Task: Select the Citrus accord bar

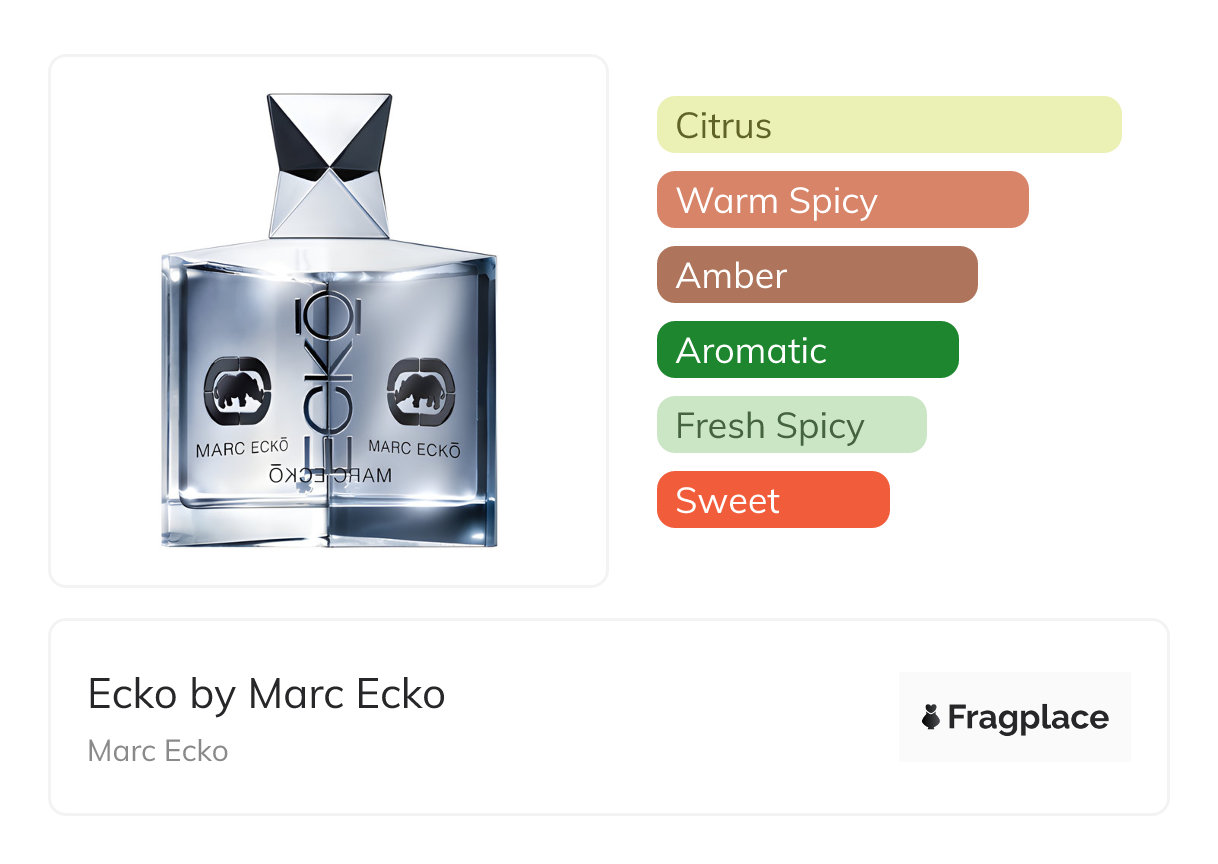Action: 889,125
